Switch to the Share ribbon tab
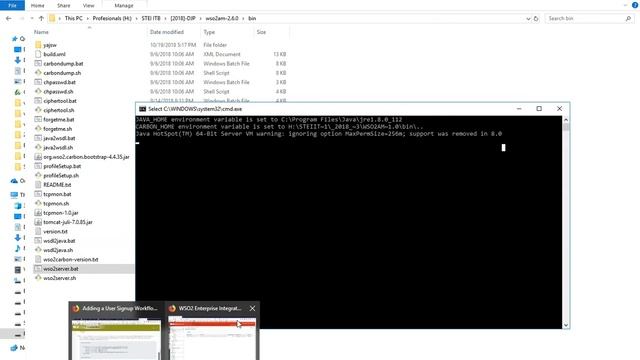The image size is (640, 360). coord(64,6)
